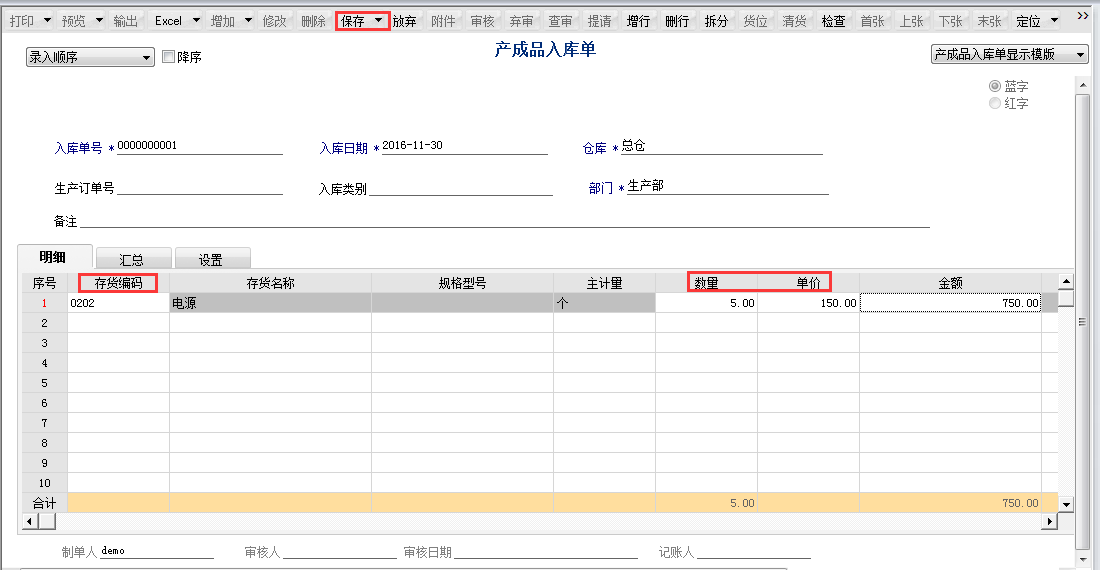Click the 存货名称 column header
The width and height of the screenshot is (1100, 570).
(270, 283)
